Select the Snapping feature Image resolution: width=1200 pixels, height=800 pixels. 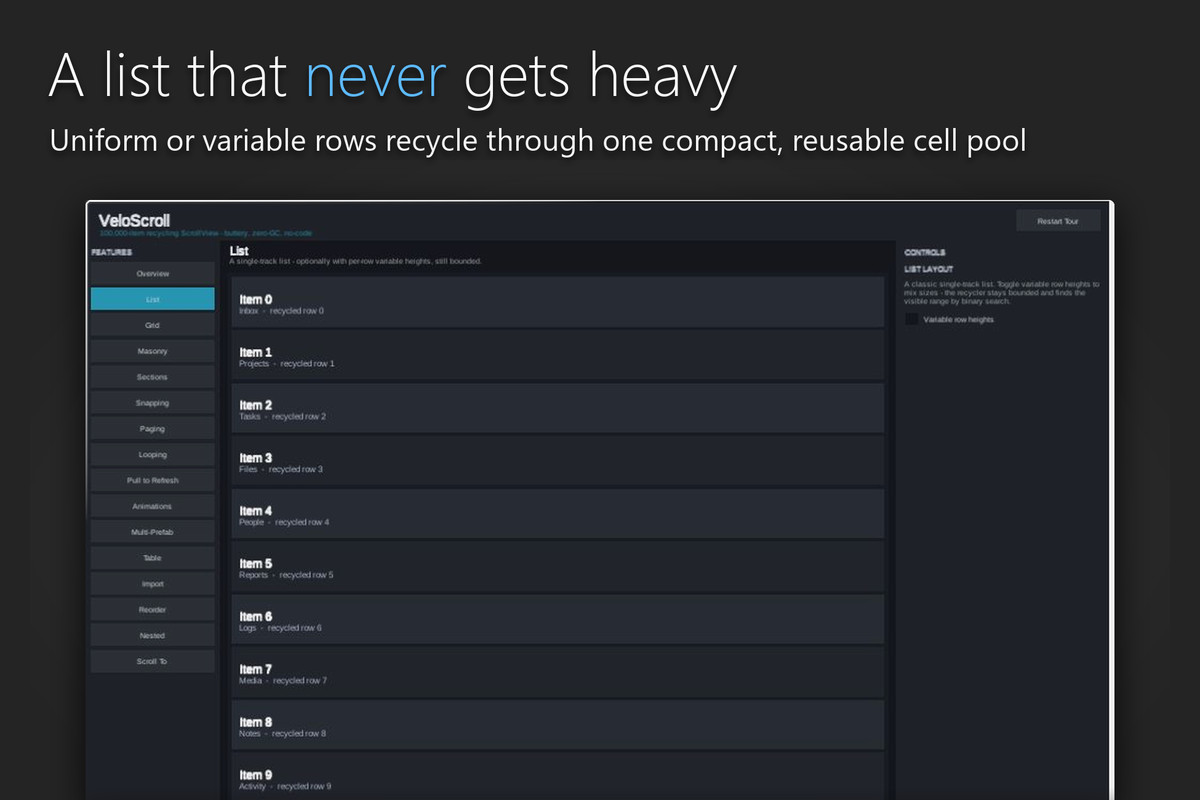point(153,403)
